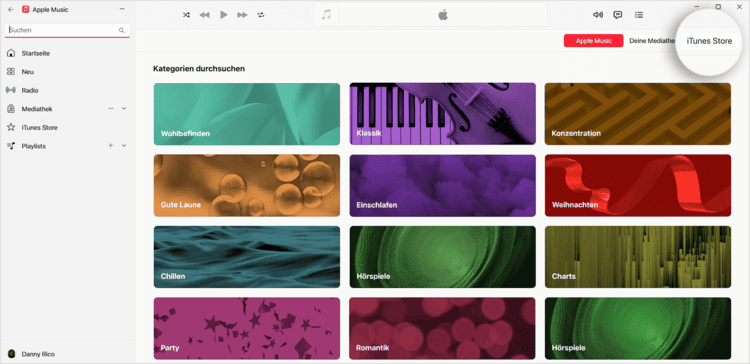Click the Apple logo now-playing display
Image resolution: width=750 pixels, height=364 pixels.
(443, 15)
